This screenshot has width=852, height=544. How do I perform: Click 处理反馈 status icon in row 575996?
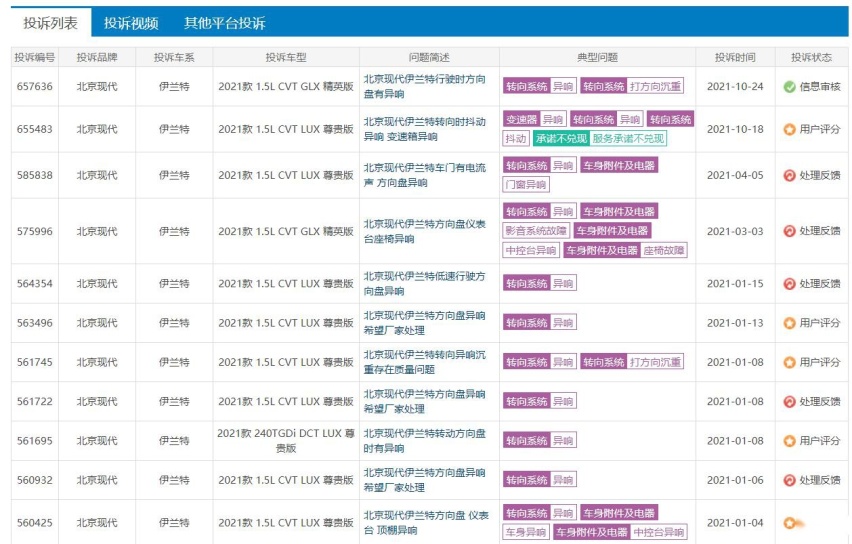(x=790, y=231)
